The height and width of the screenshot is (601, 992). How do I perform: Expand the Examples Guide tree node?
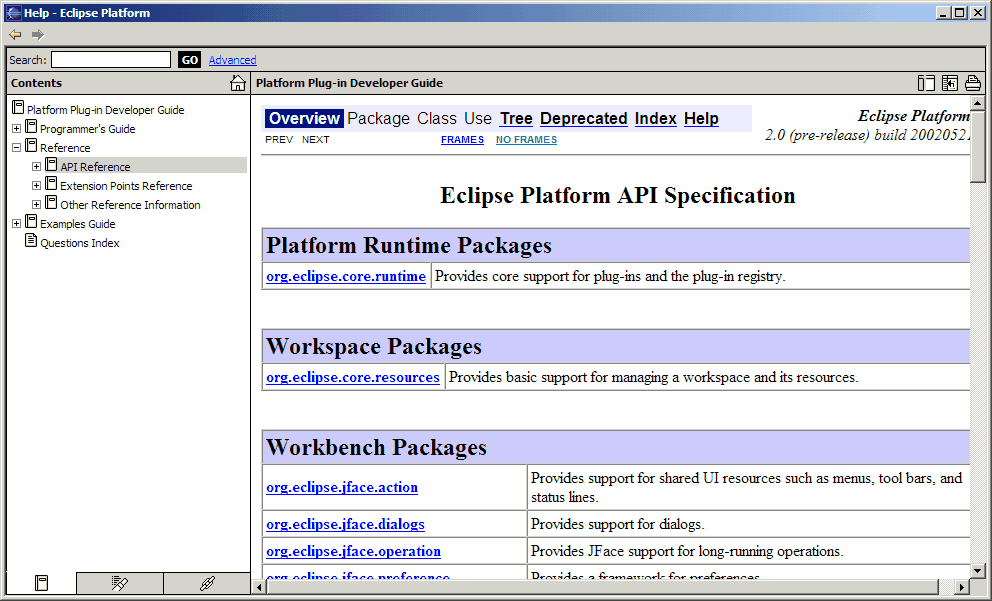pyautogui.click(x=16, y=224)
